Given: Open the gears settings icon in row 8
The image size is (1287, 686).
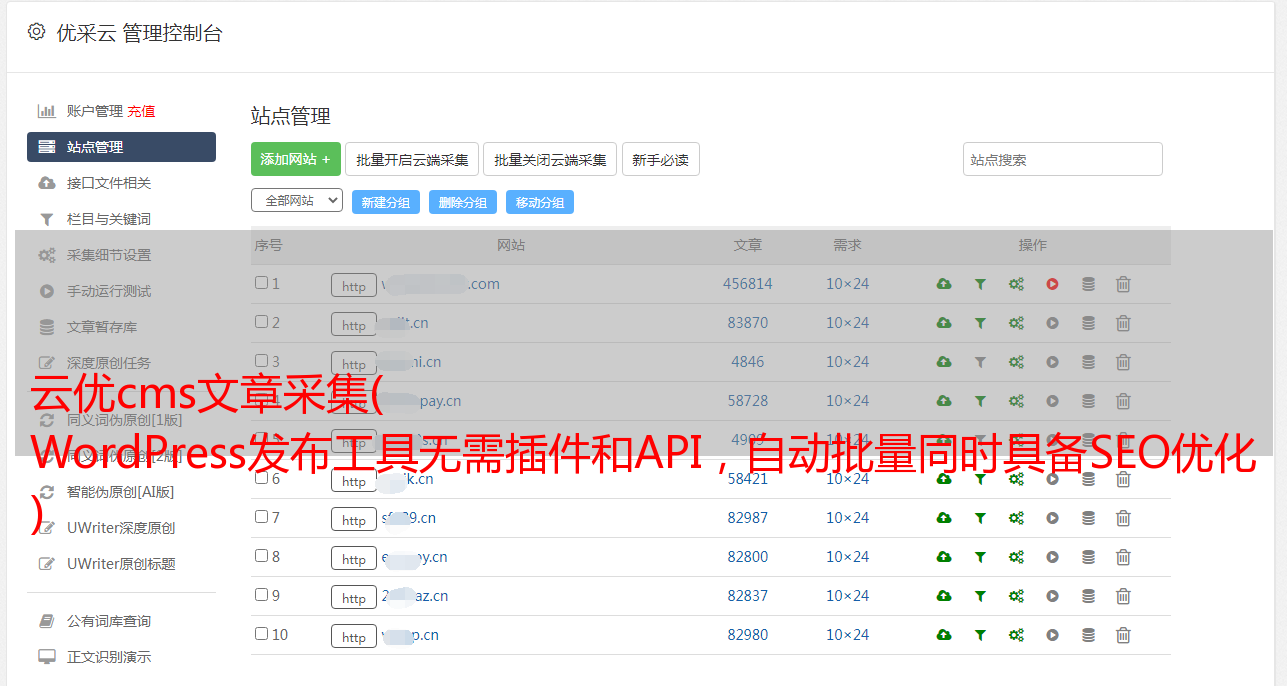Looking at the screenshot, I should click(1016, 557).
